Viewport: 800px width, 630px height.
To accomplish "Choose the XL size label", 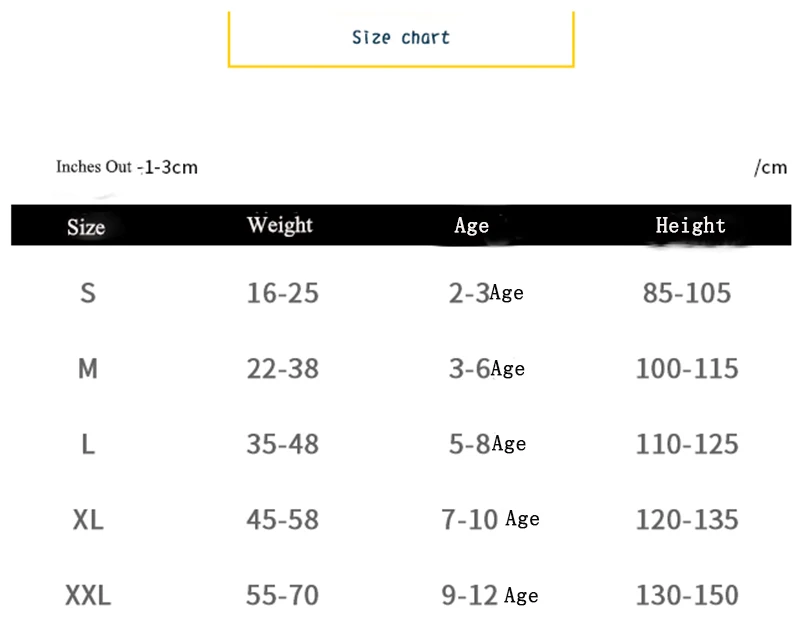I will [88, 519].
